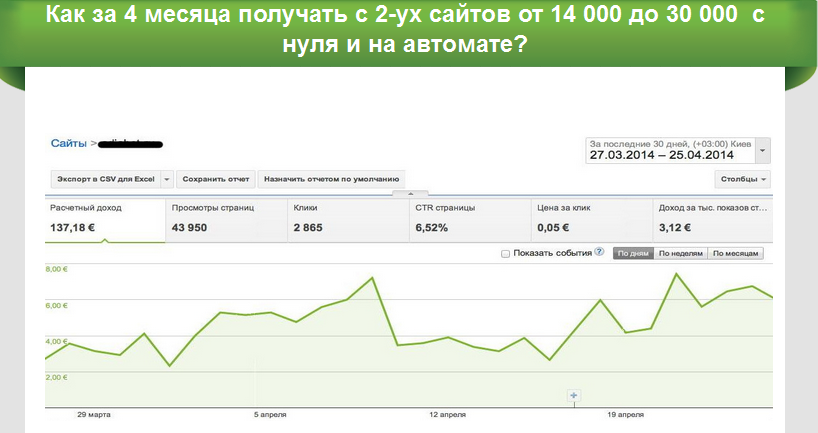
Task: Expand the export options arrow next to CSV
Action: click(x=166, y=179)
